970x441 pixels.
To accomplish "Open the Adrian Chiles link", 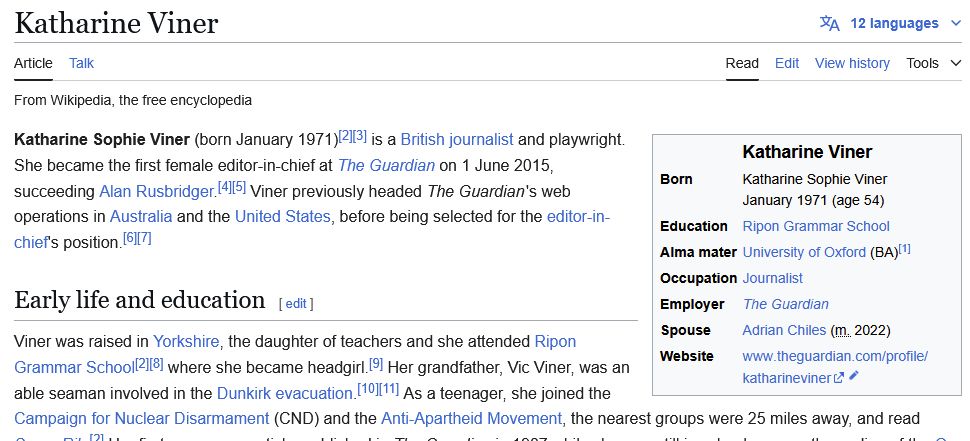I will [784, 330].
